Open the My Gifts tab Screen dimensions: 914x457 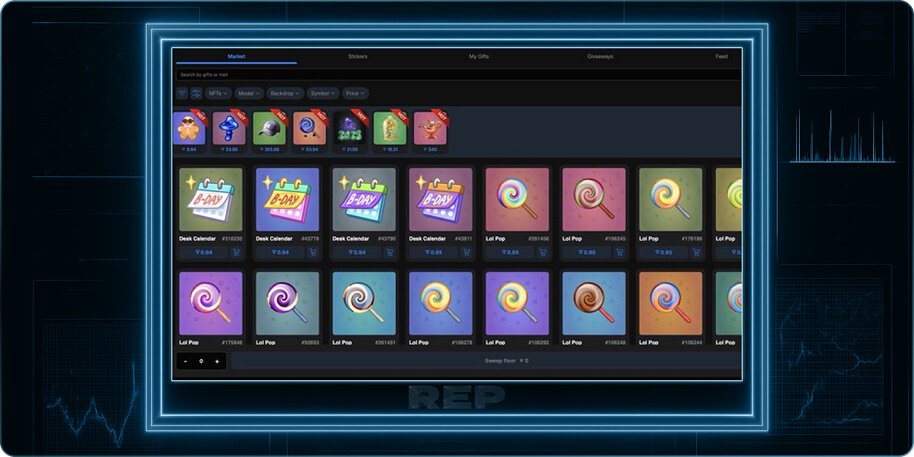[x=479, y=57]
